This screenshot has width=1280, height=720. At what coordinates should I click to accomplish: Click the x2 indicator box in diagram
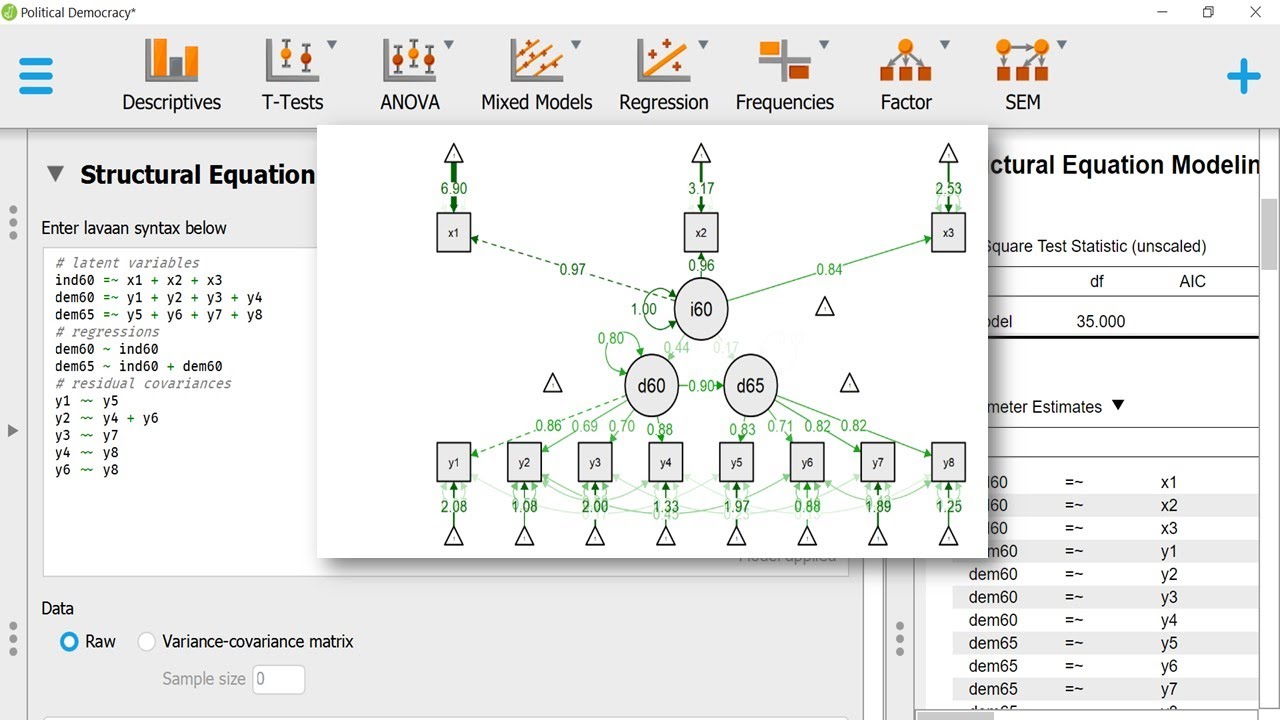tap(701, 233)
